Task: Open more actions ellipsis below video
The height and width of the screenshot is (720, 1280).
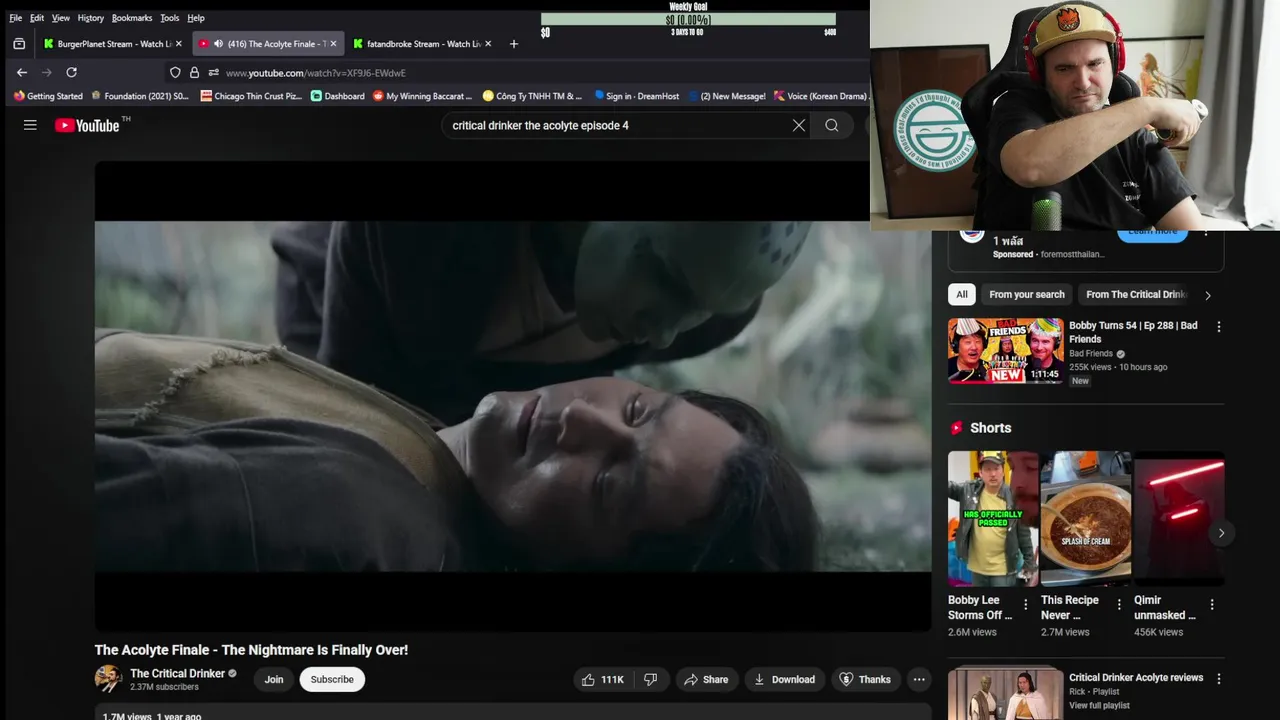Action: coord(919,679)
